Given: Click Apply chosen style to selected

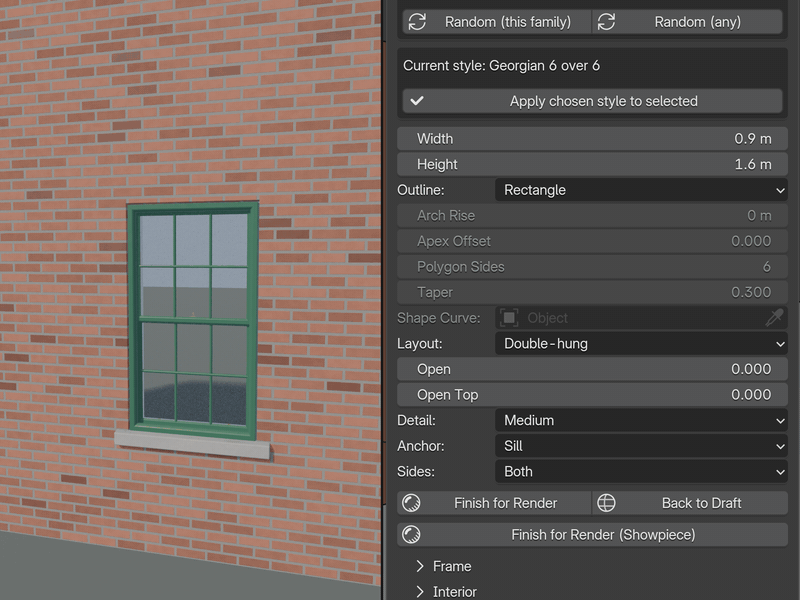Looking at the screenshot, I should coord(592,101).
